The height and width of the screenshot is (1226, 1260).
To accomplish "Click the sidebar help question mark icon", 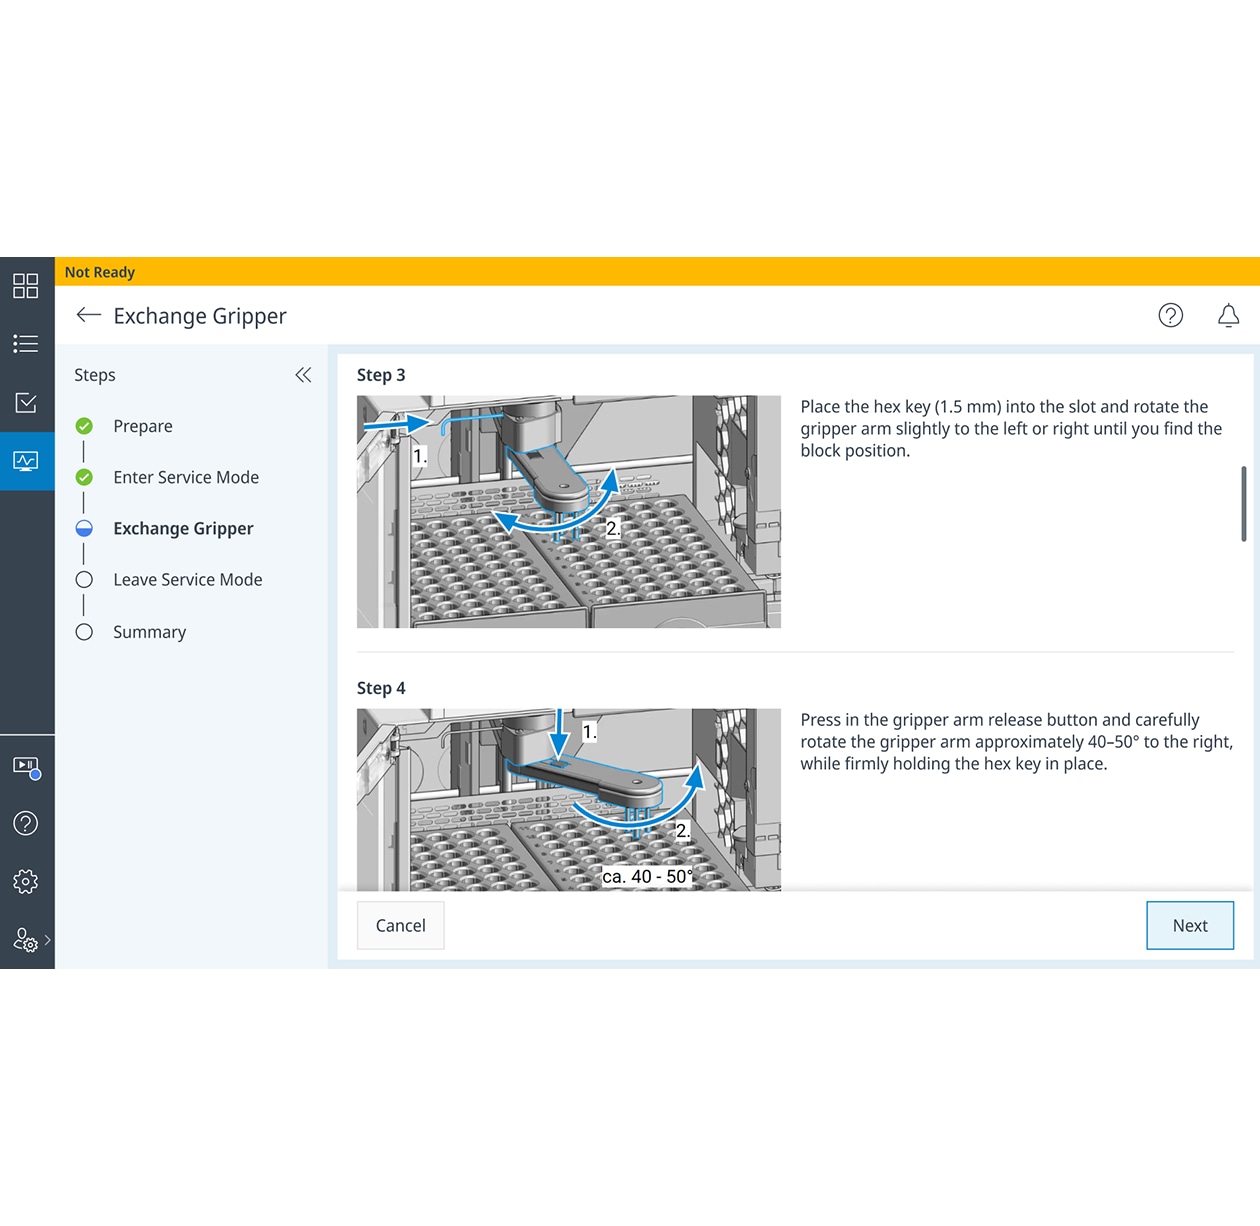I will tap(26, 823).
